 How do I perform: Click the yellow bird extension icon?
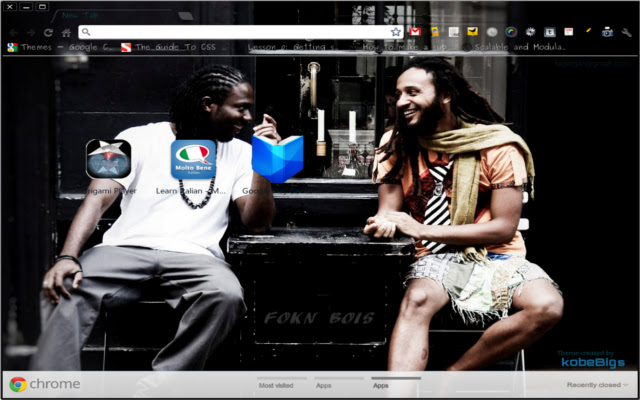pyautogui.click(x=473, y=31)
